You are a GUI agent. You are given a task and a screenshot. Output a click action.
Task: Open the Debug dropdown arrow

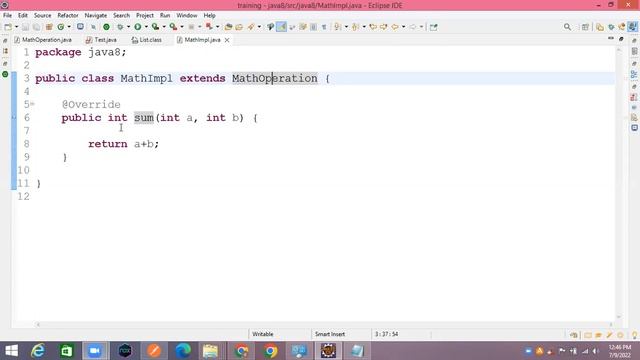(x=129, y=27)
